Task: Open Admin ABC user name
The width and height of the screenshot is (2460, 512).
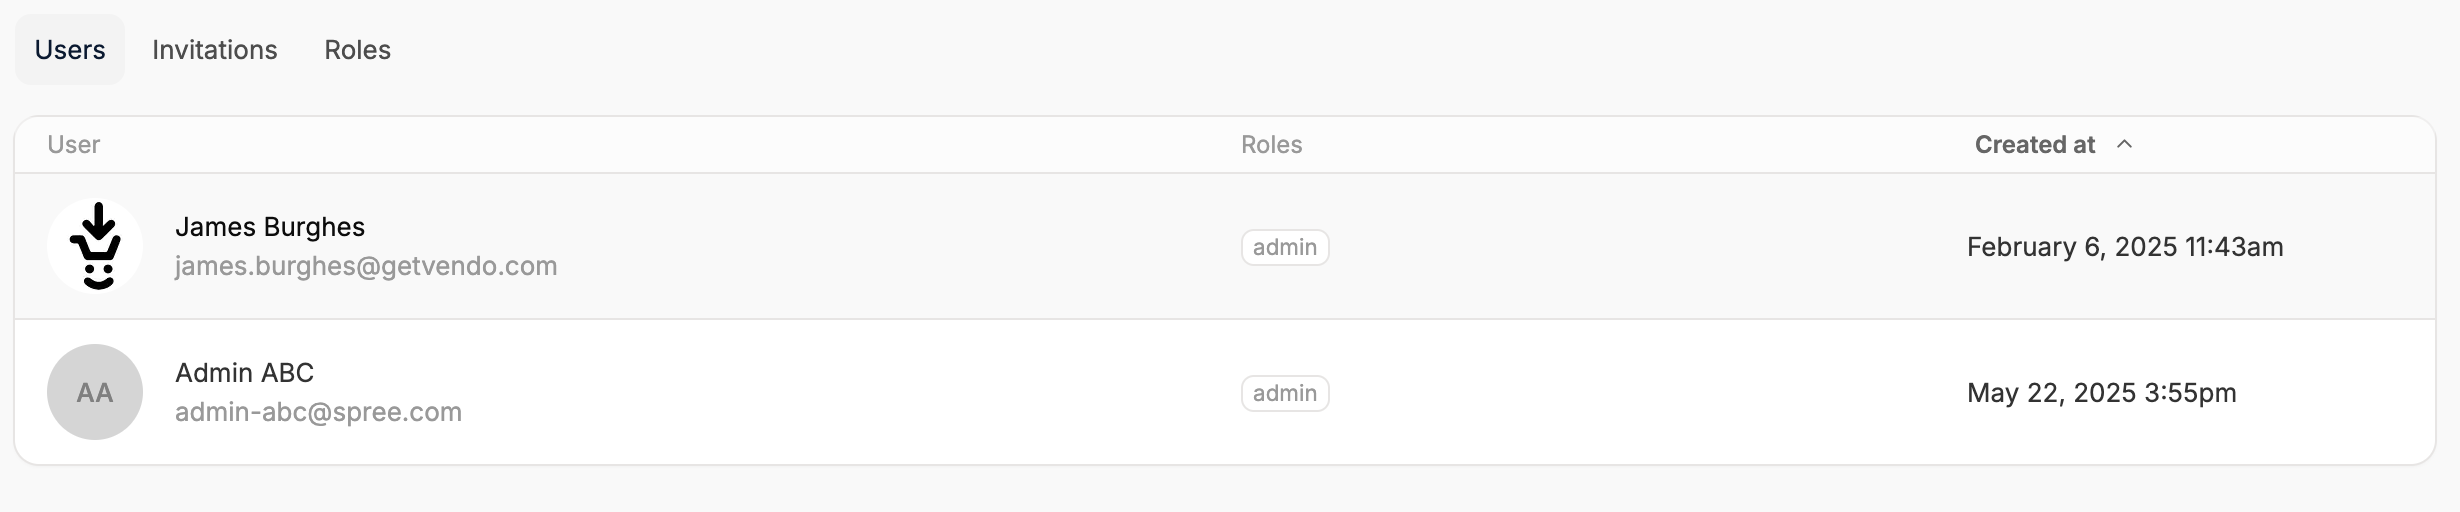Action: [x=245, y=373]
